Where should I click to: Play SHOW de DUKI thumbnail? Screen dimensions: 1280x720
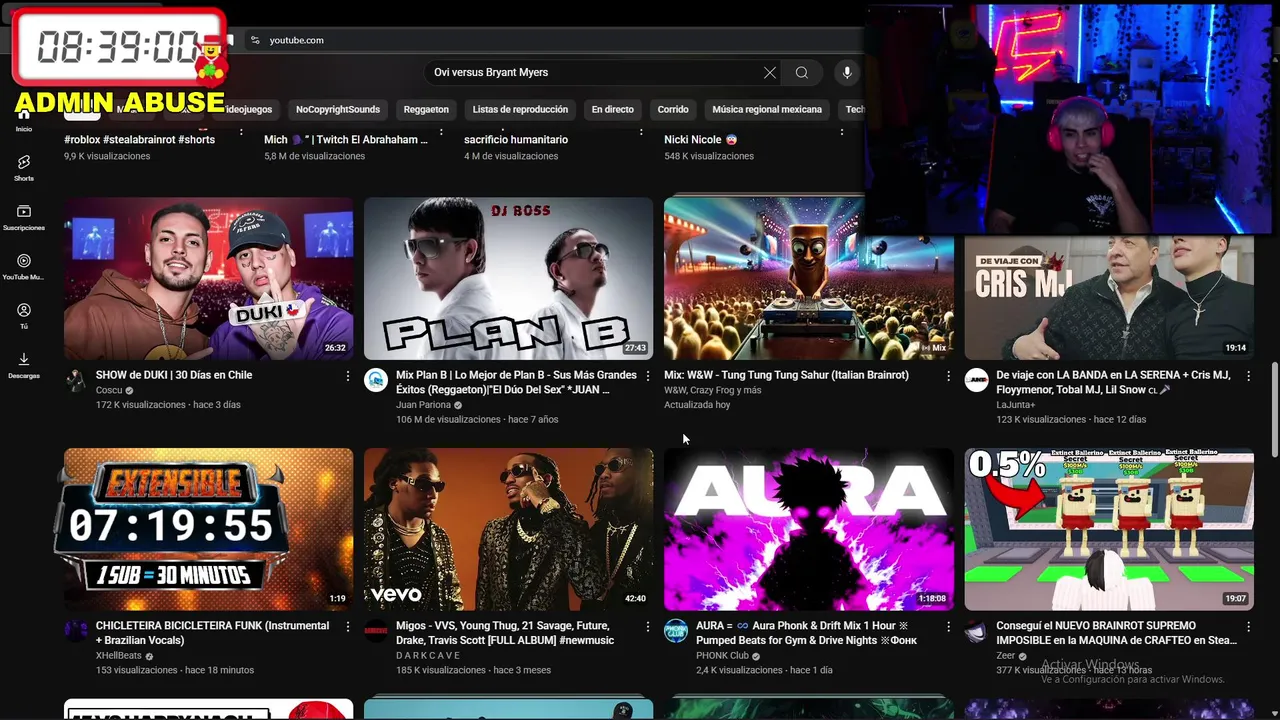(208, 278)
